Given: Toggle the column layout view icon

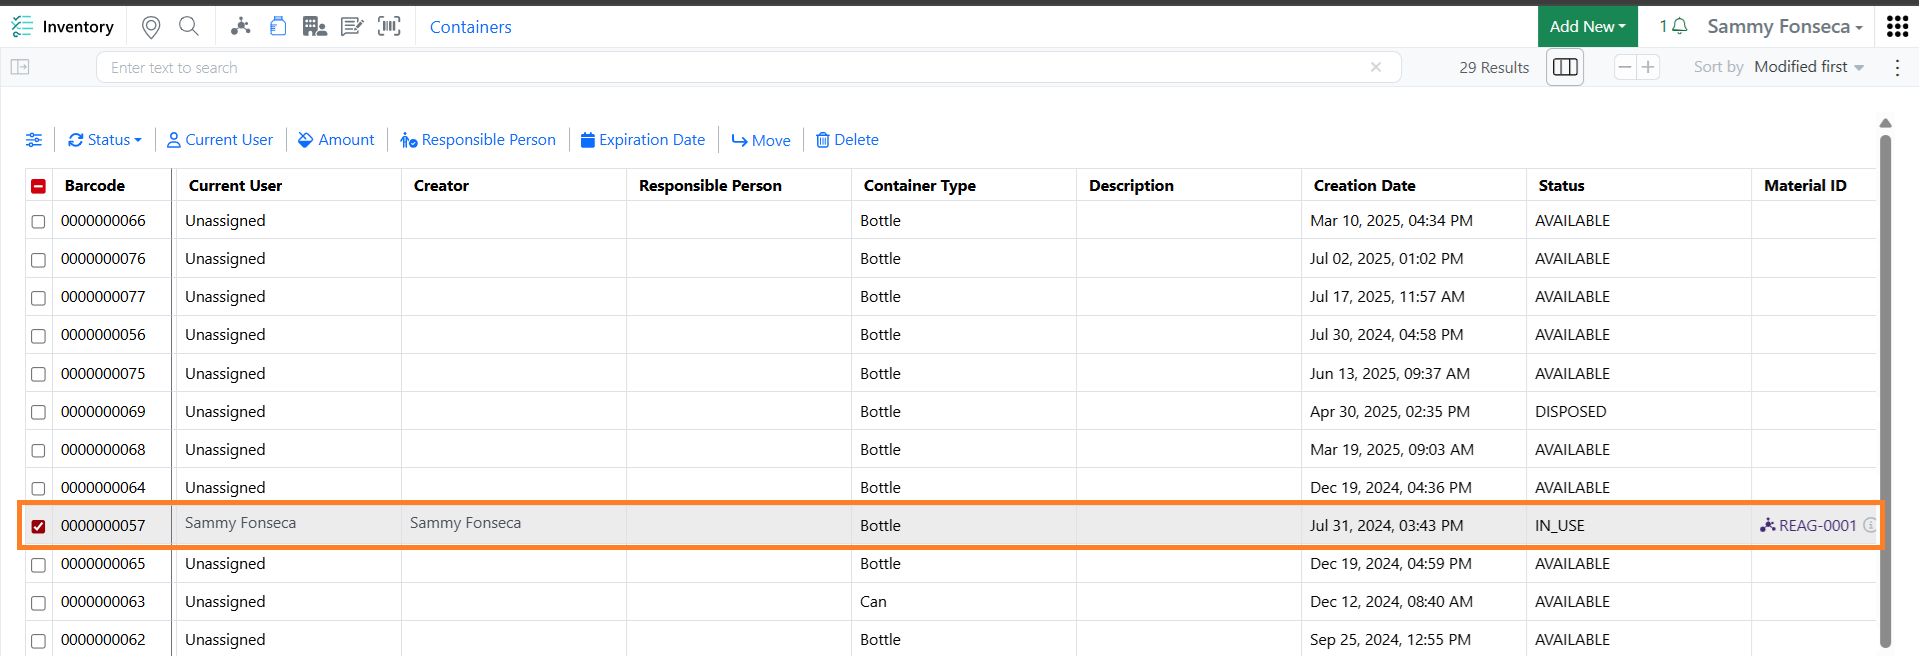Looking at the screenshot, I should 1565,67.
